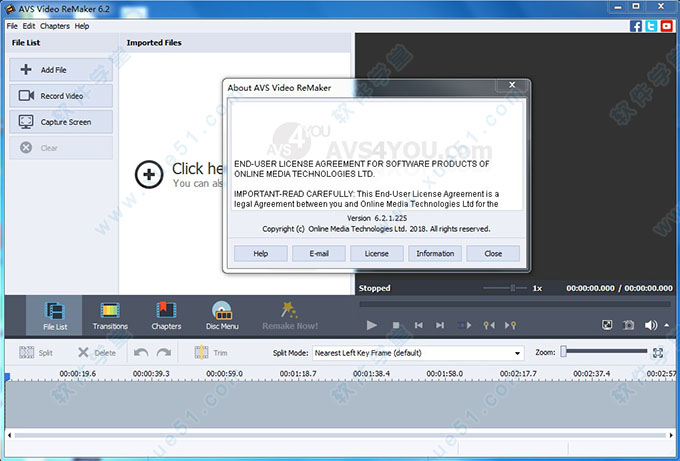Image resolution: width=680 pixels, height=461 pixels.
Task: Open the YouTube channel icon
Action: 667,26
